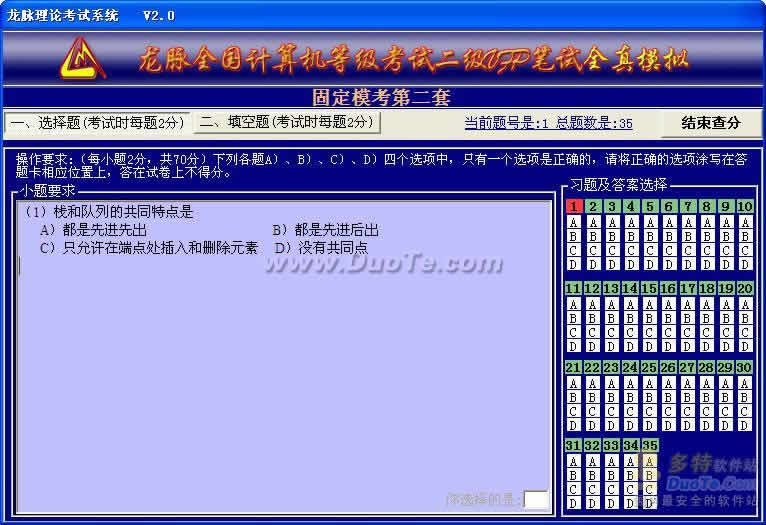Select answer A for question 20
The height and width of the screenshot is (525, 766).
pos(745,304)
